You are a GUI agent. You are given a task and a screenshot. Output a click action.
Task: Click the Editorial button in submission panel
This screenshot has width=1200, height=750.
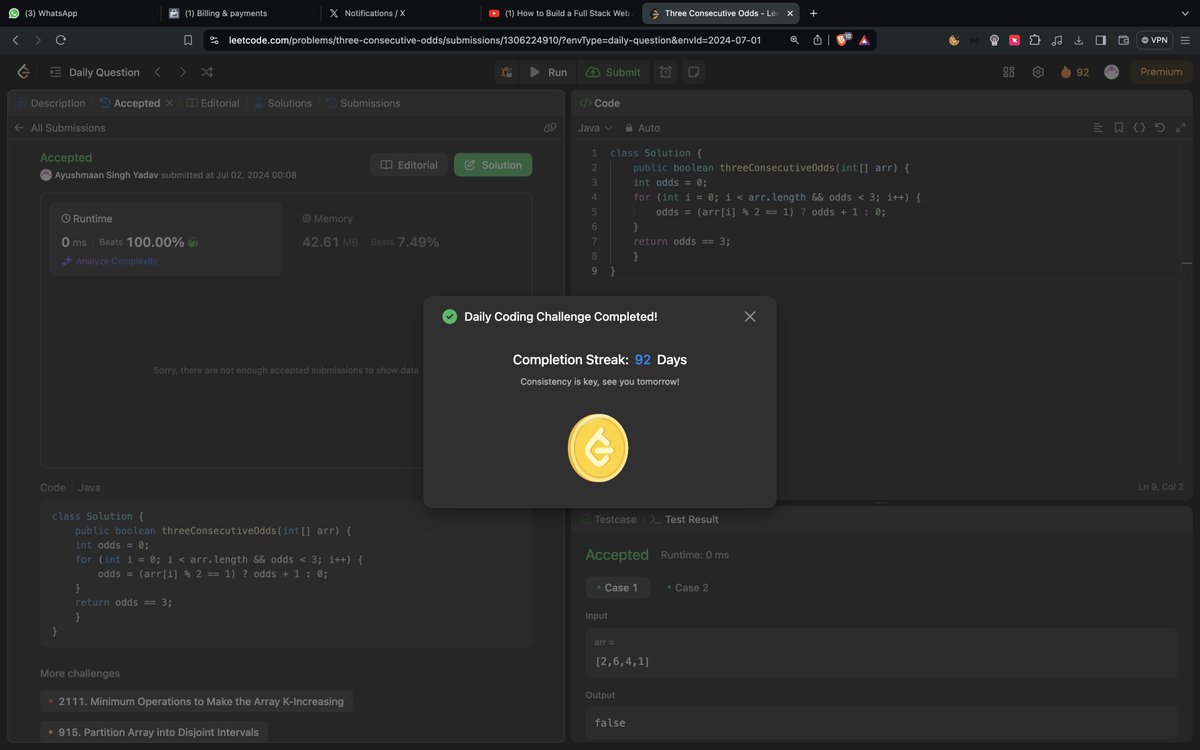[x=408, y=165]
